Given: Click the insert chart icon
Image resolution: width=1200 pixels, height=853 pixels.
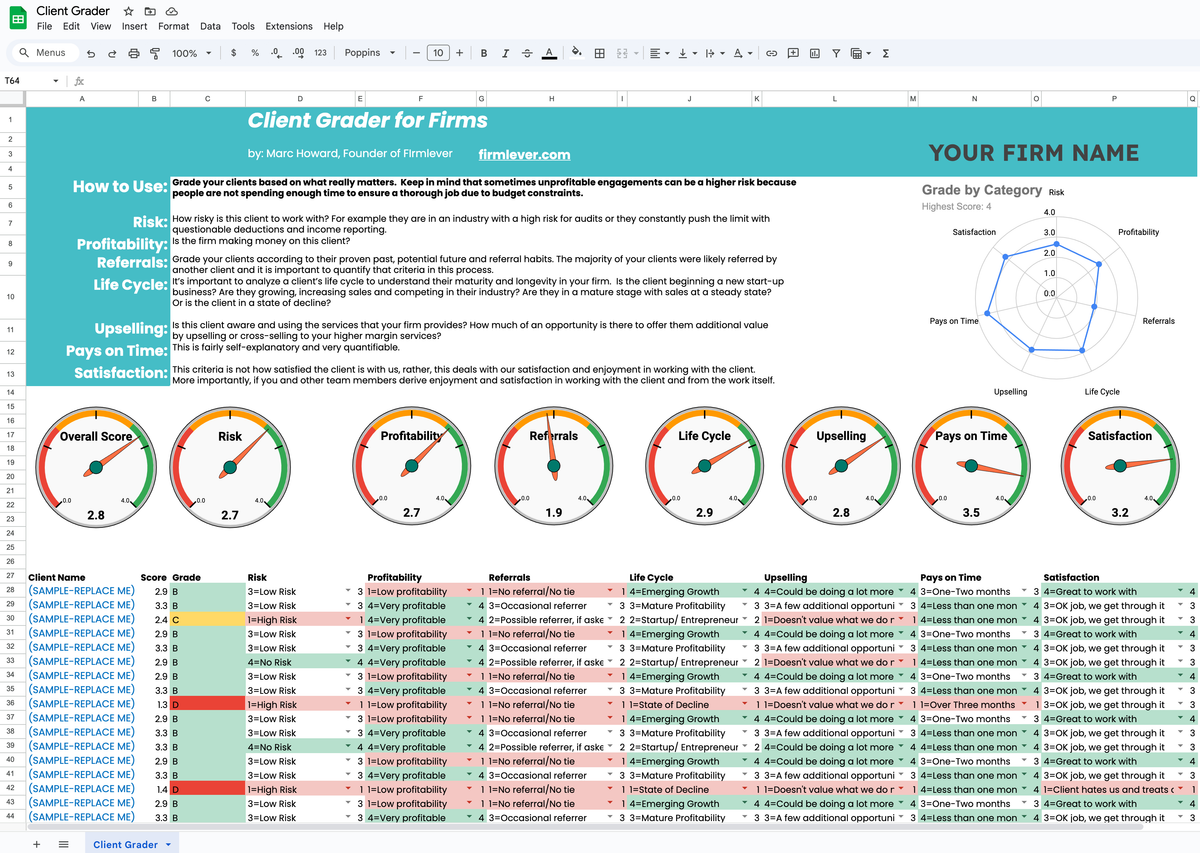Looking at the screenshot, I should tap(814, 53).
